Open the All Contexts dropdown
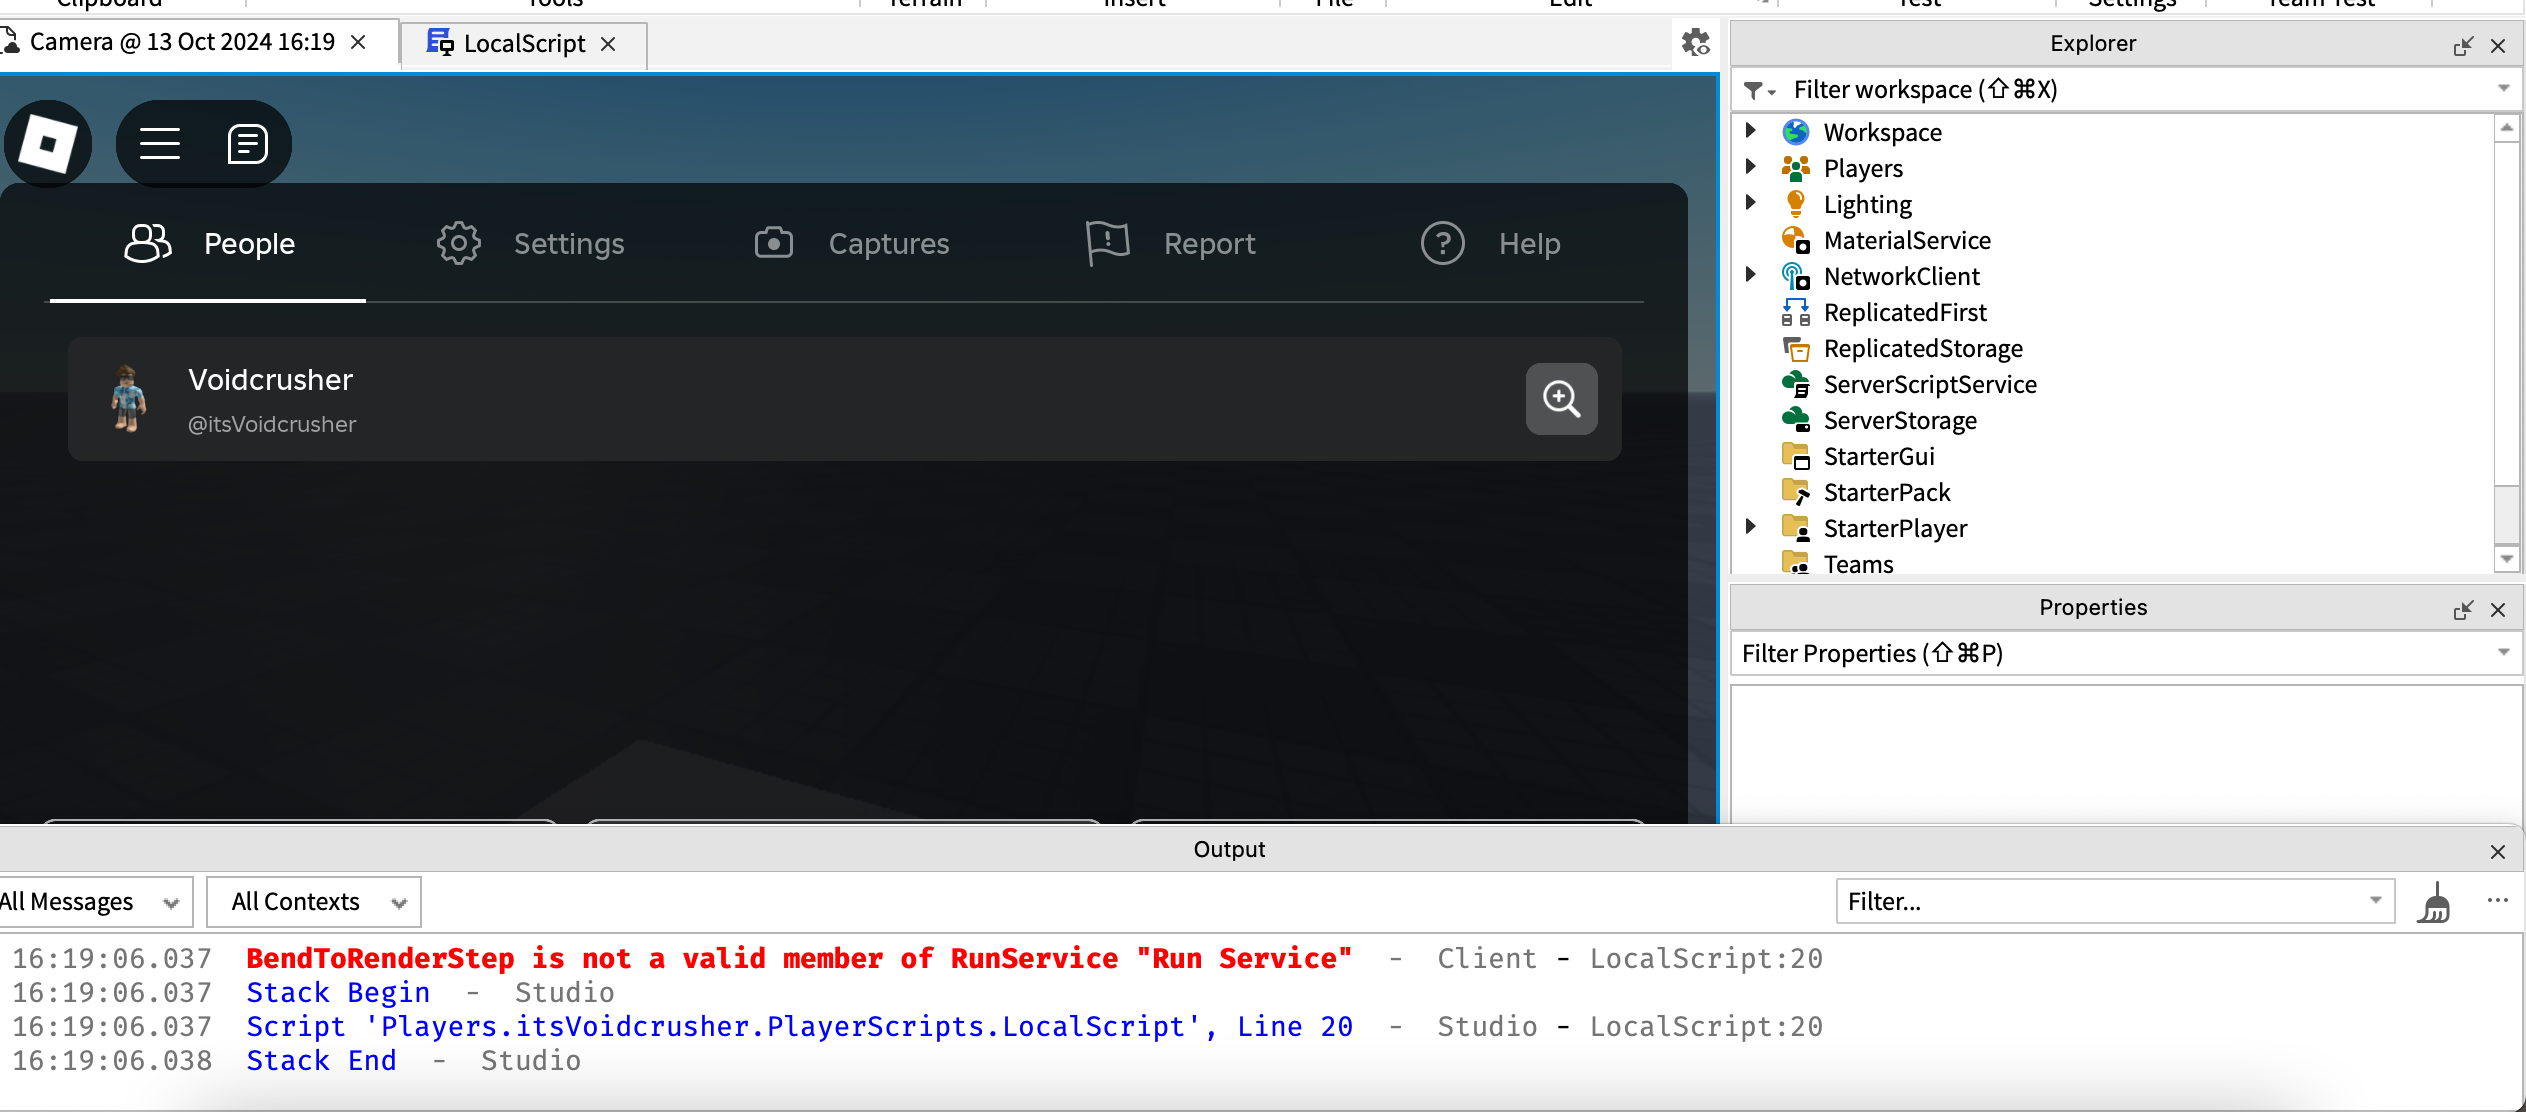 pos(314,902)
